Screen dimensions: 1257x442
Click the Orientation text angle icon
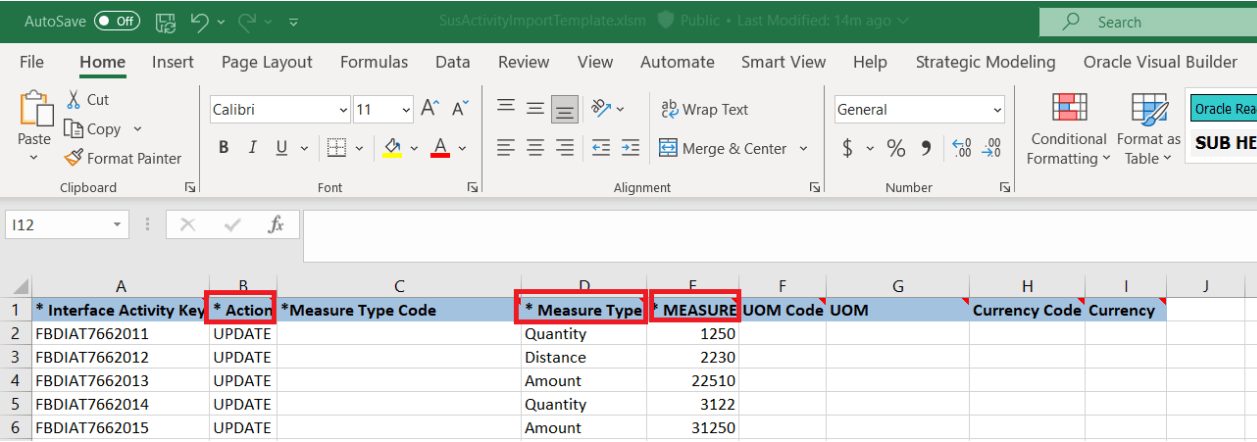[601, 108]
